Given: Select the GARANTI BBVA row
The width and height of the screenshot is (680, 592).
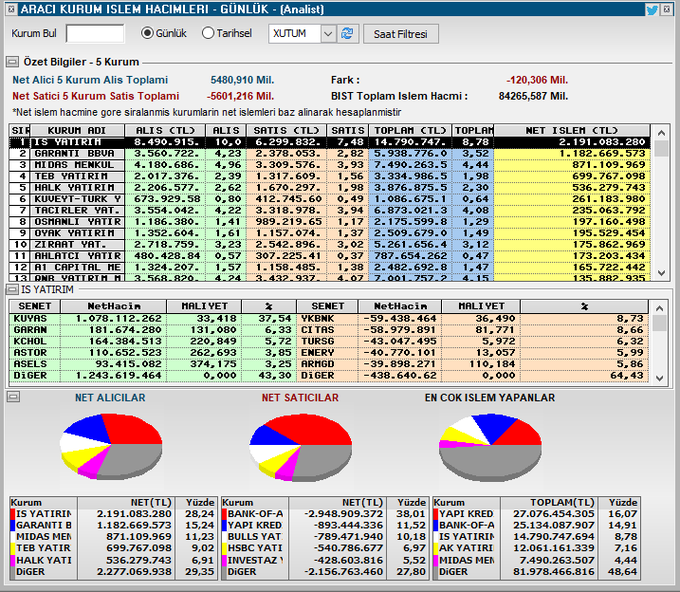Looking at the screenshot, I should [330, 154].
